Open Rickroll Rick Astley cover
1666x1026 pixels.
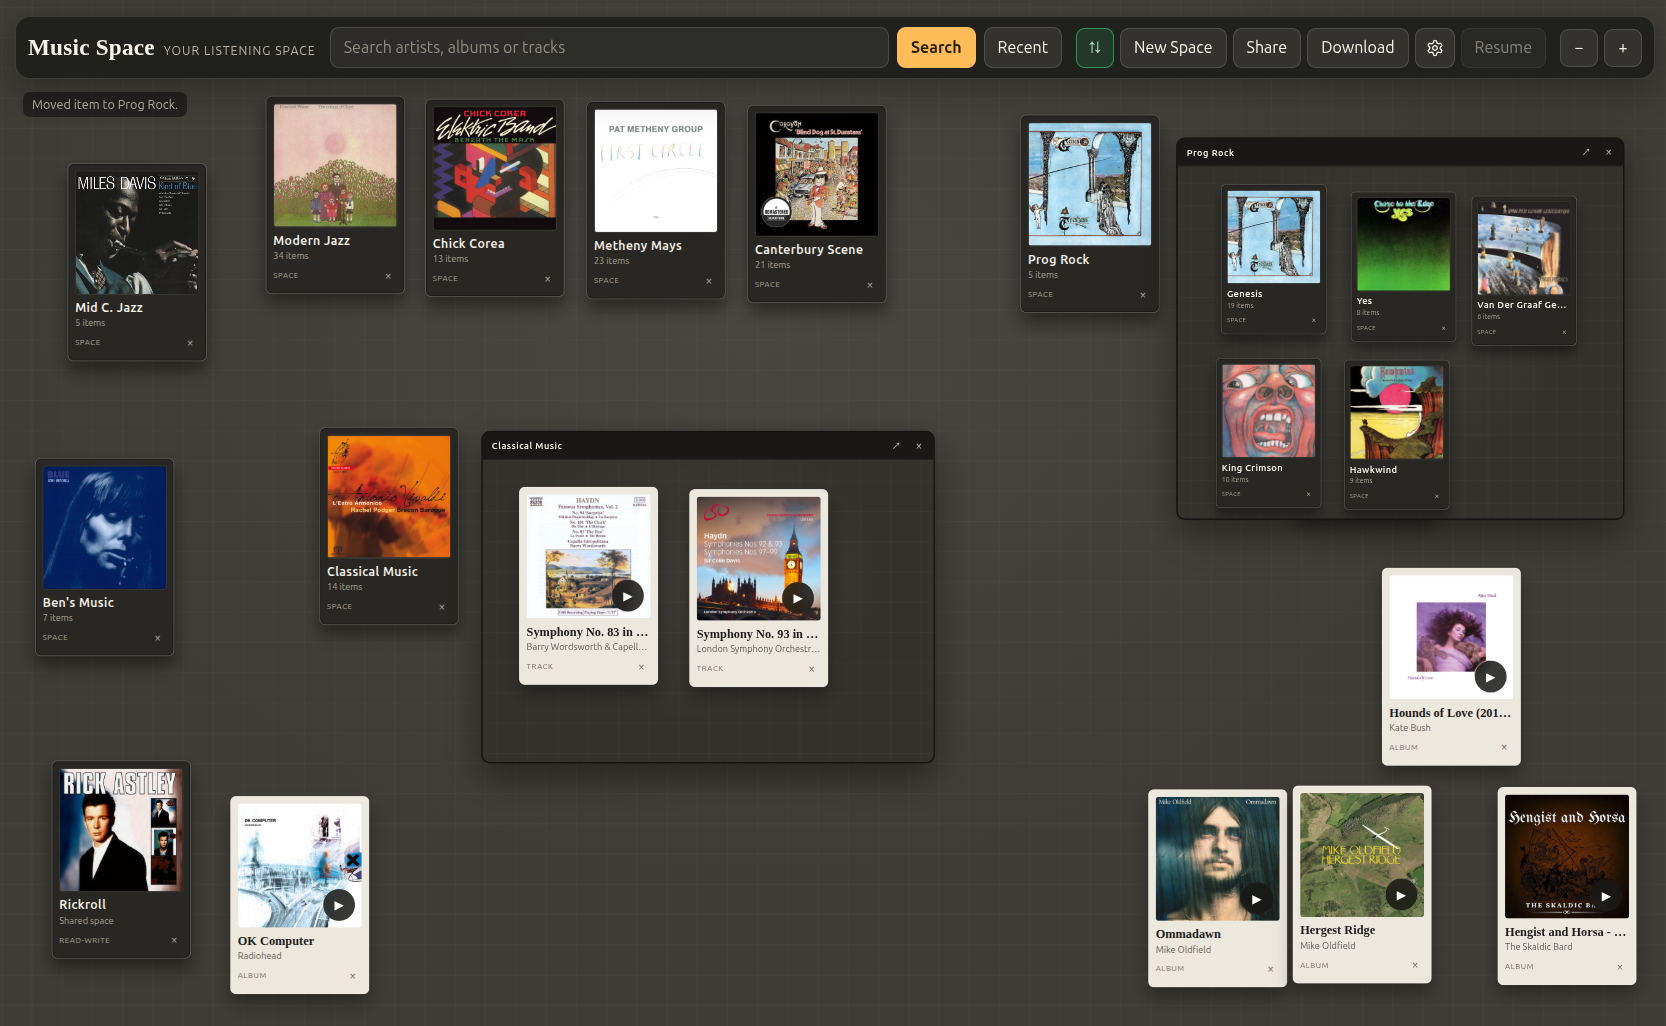(x=121, y=830)
